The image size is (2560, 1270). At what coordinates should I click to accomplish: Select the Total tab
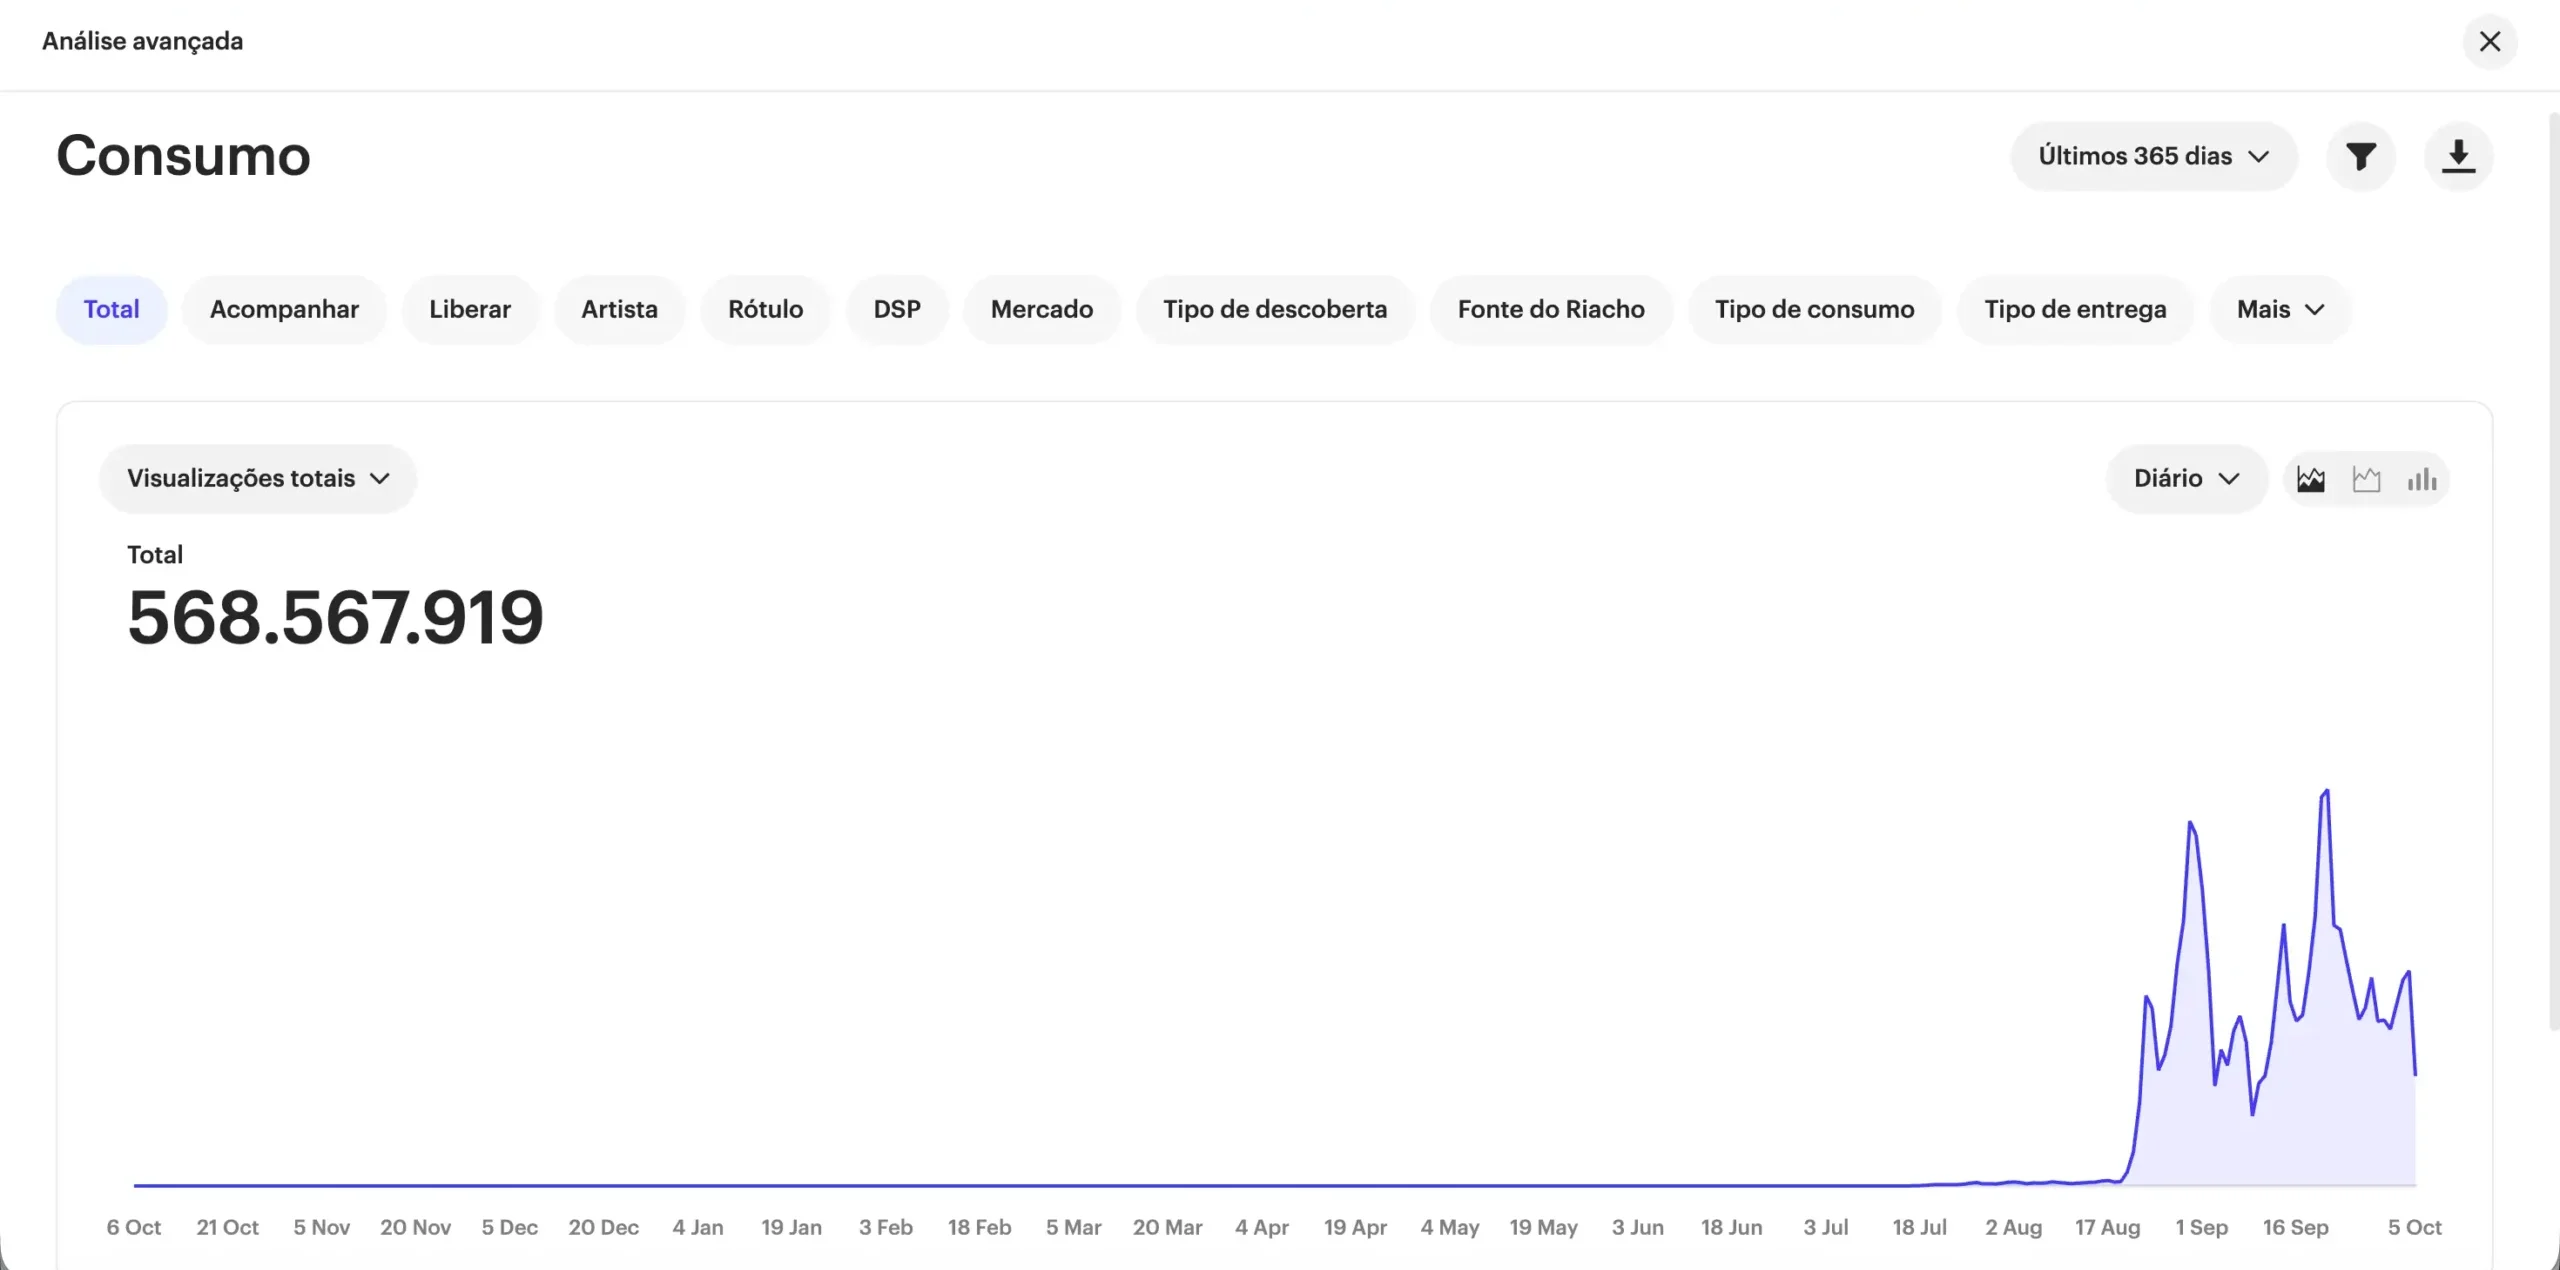pyautogui.click(x=111, y=309)
